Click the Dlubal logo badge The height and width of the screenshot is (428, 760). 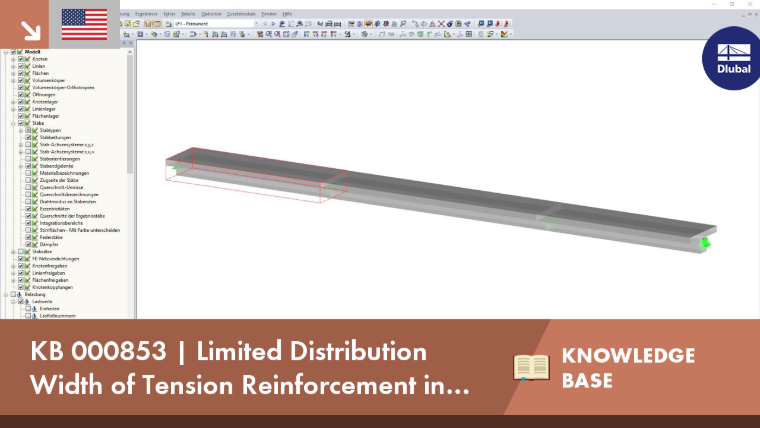(x=732, y=58)
